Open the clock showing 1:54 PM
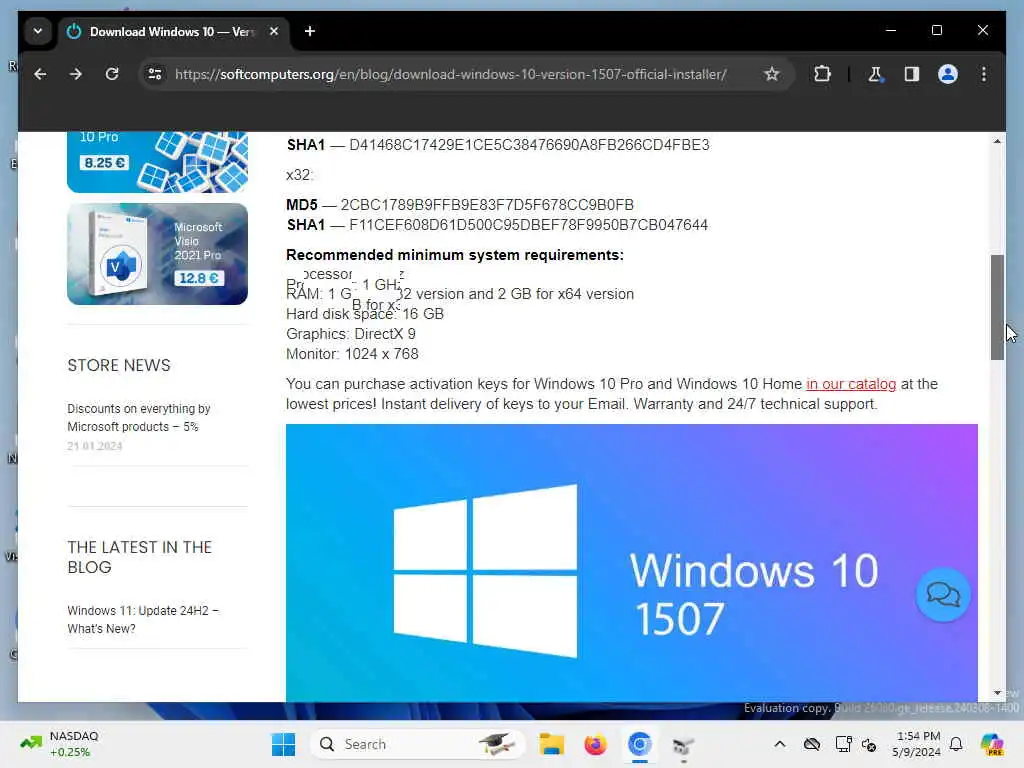 pyautogui.click(x=917, y=744)
